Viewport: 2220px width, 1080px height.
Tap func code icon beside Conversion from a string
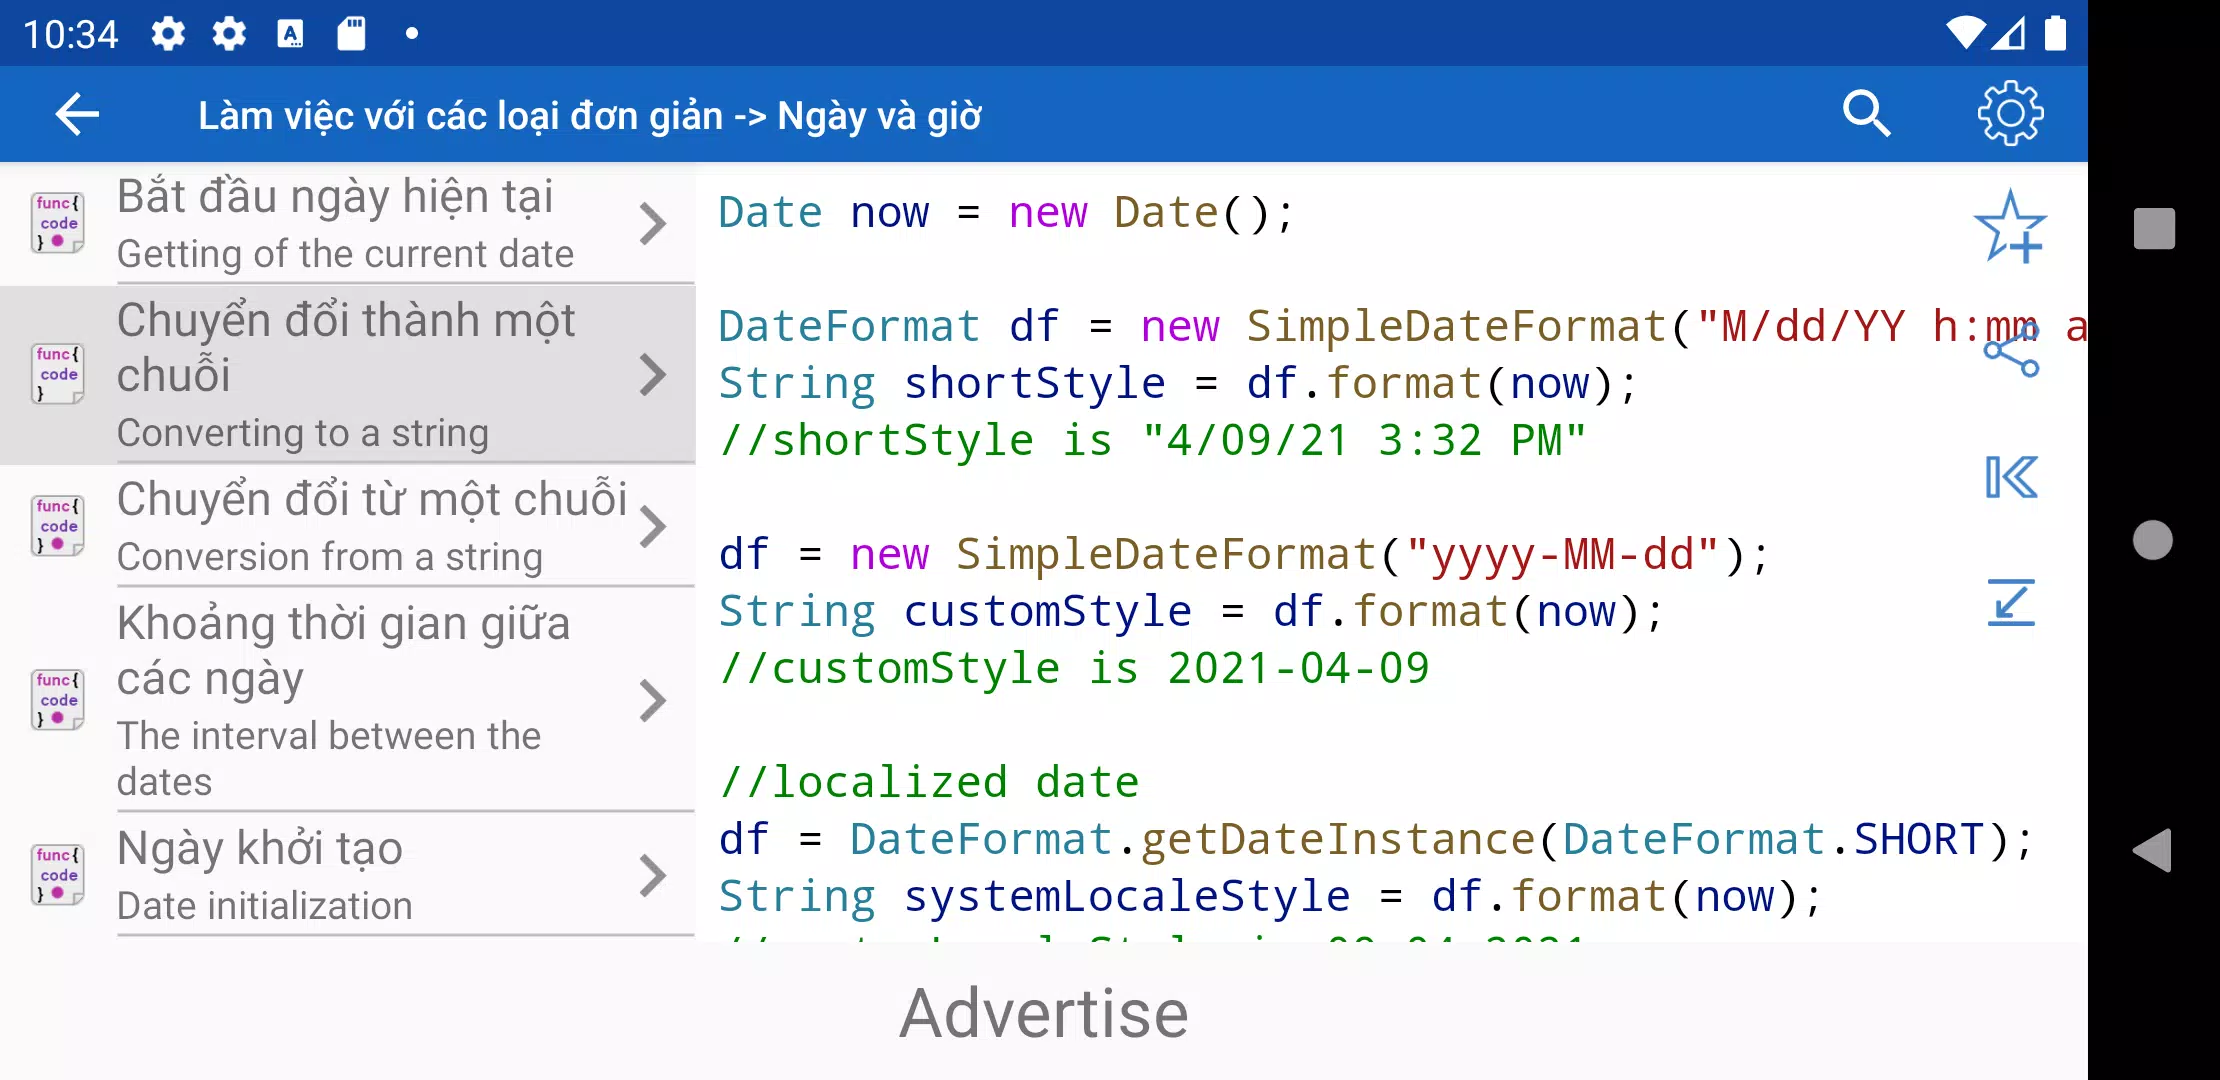coord(57,526)
